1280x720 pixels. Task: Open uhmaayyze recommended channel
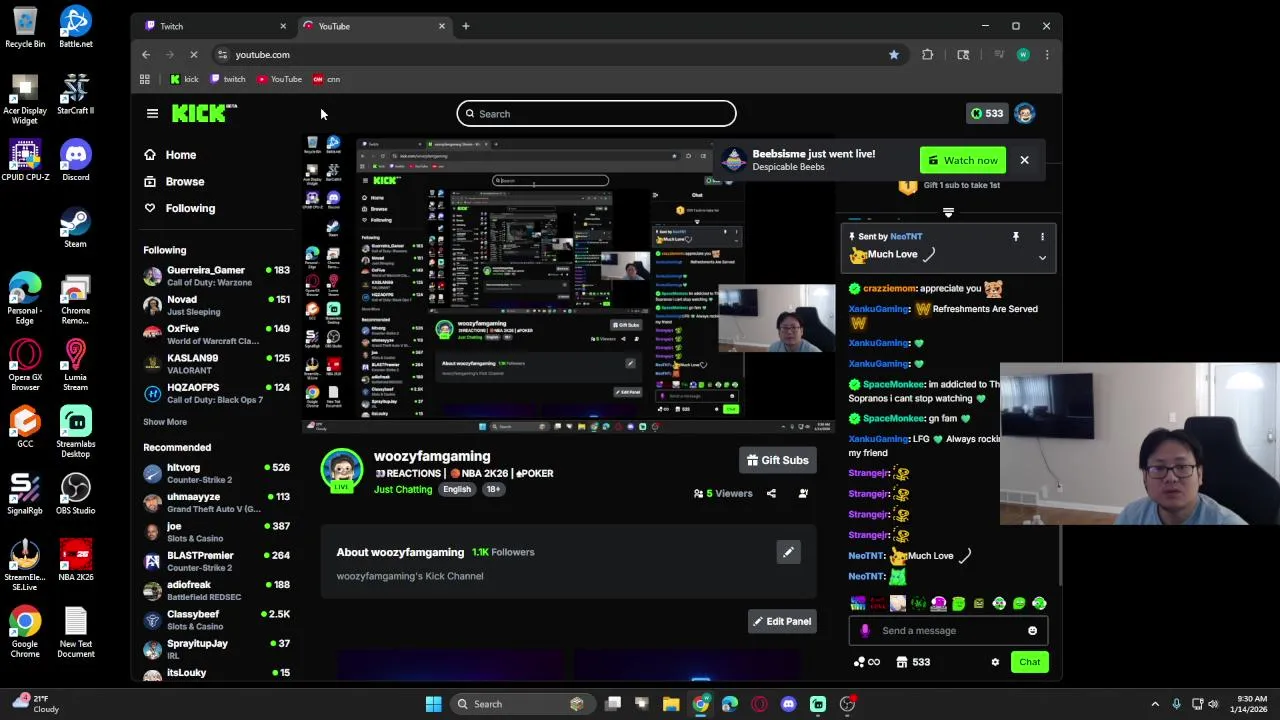click(x=217, y=502)
